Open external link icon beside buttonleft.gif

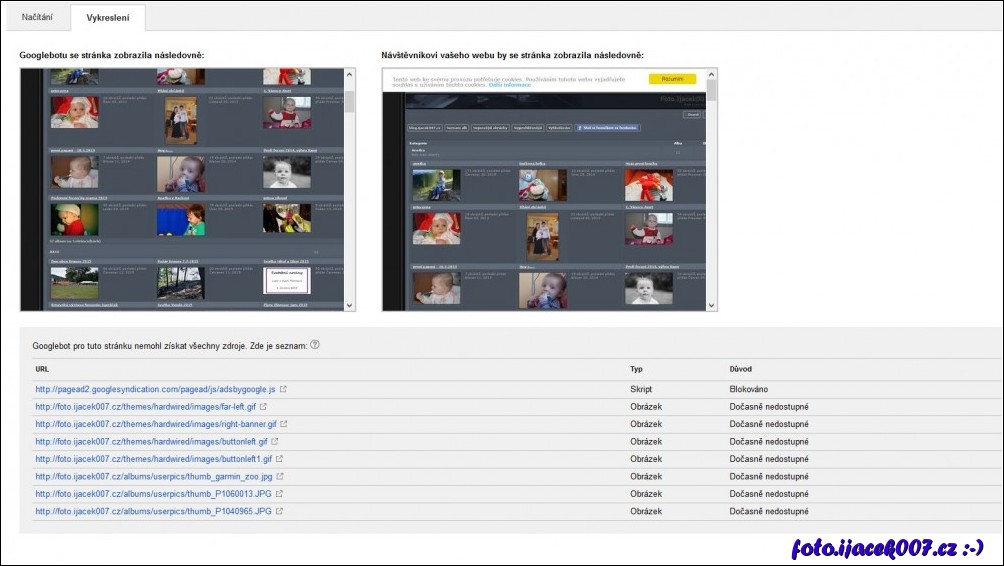[x=275, y=441]
